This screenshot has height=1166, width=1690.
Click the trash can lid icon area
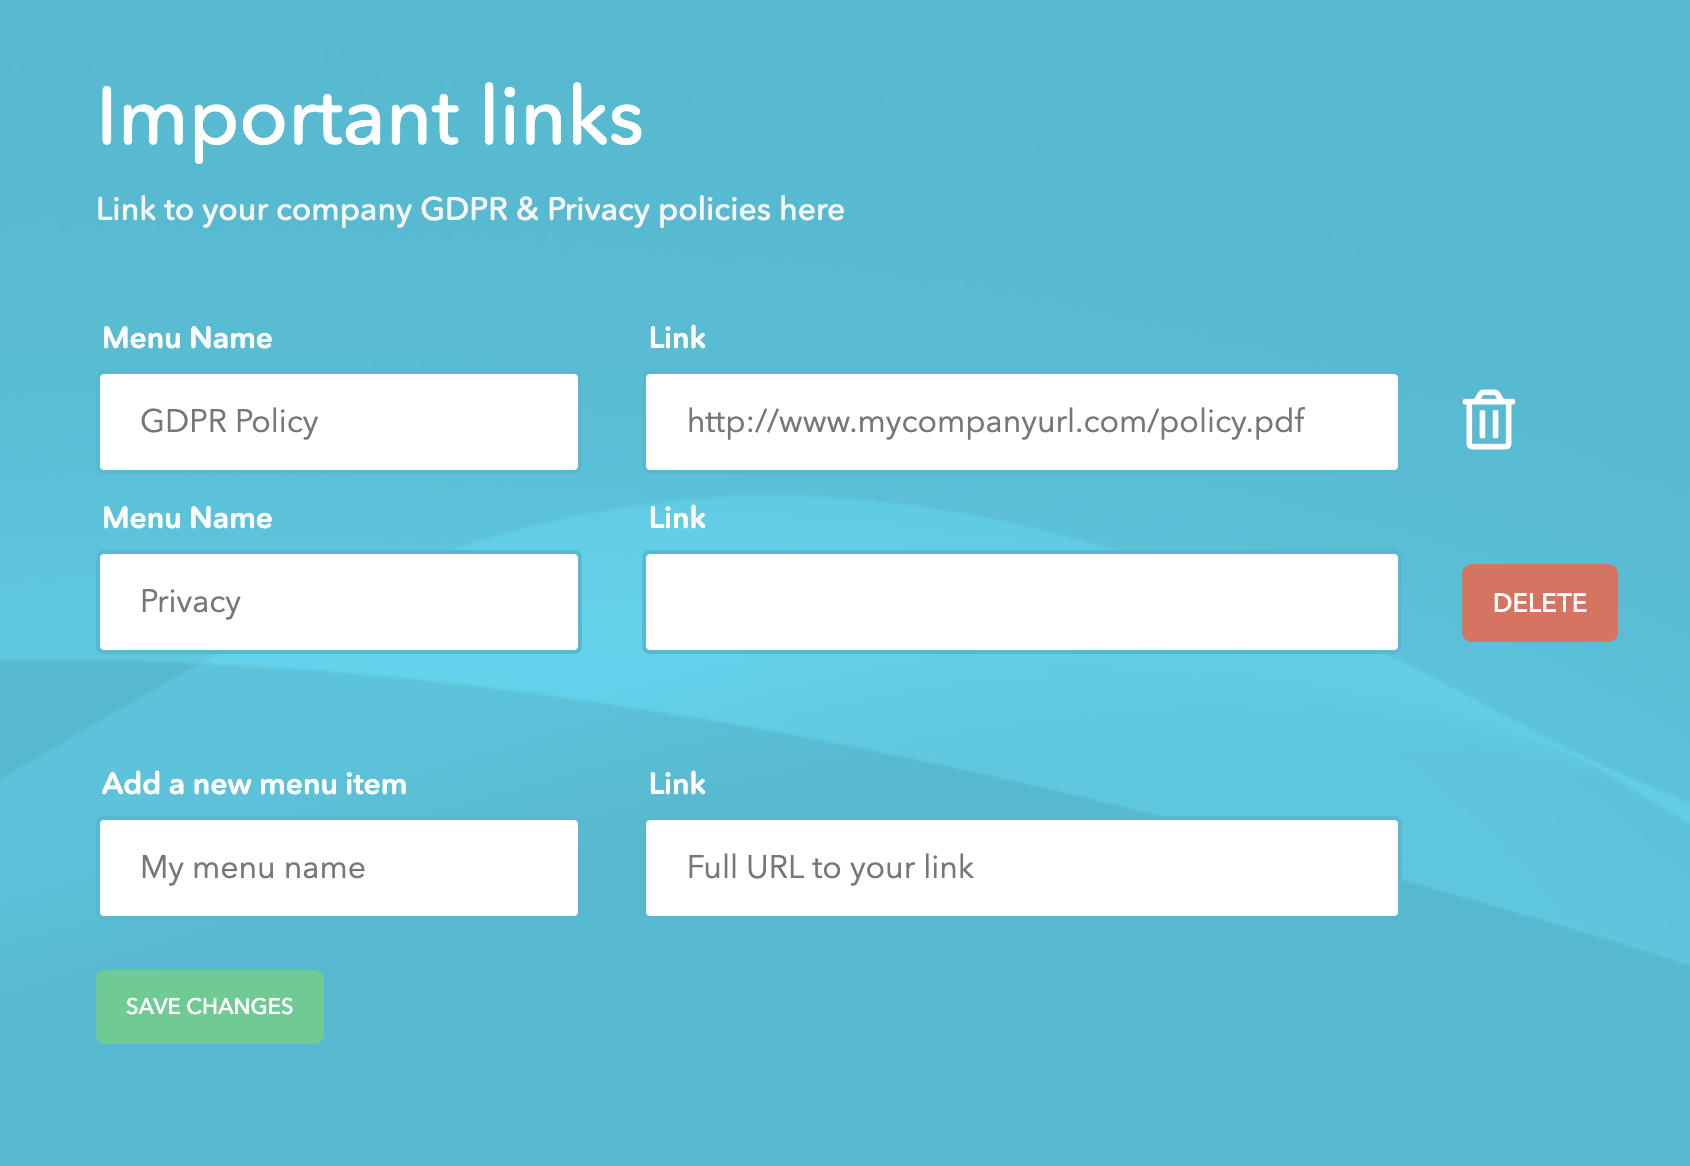point(1488,400)
